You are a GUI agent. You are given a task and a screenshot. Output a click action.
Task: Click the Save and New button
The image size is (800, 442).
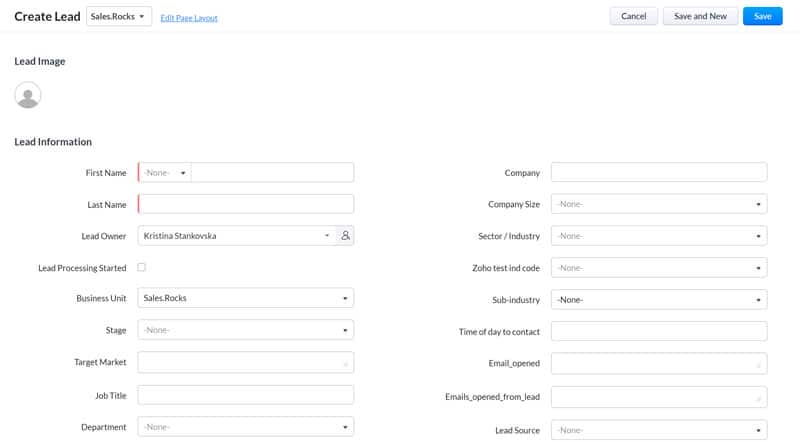click(700, 16)
